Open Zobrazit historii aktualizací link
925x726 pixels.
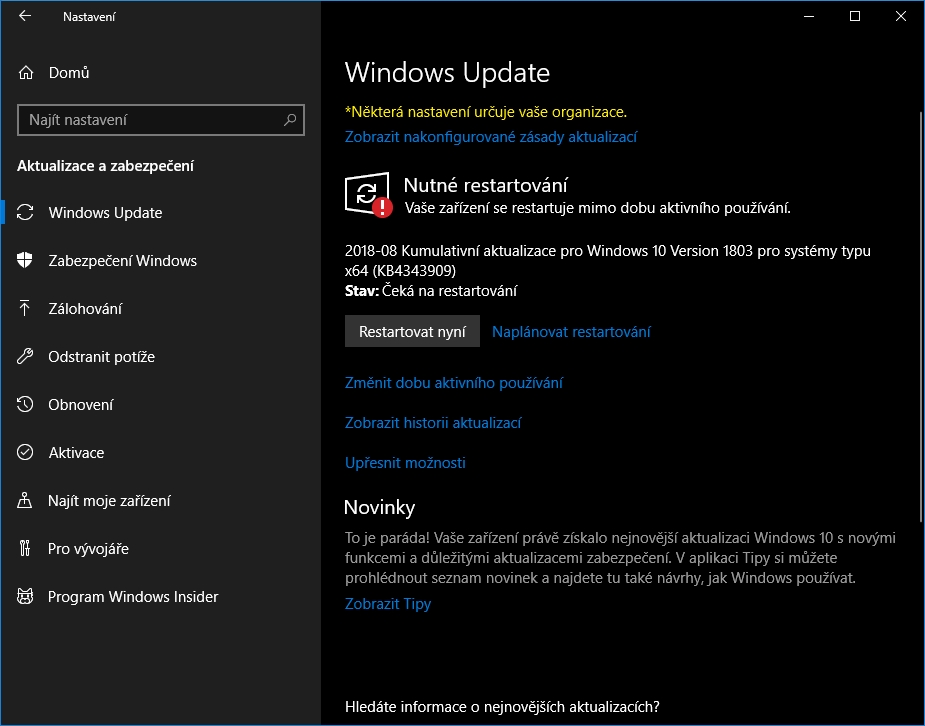(433, 423)
